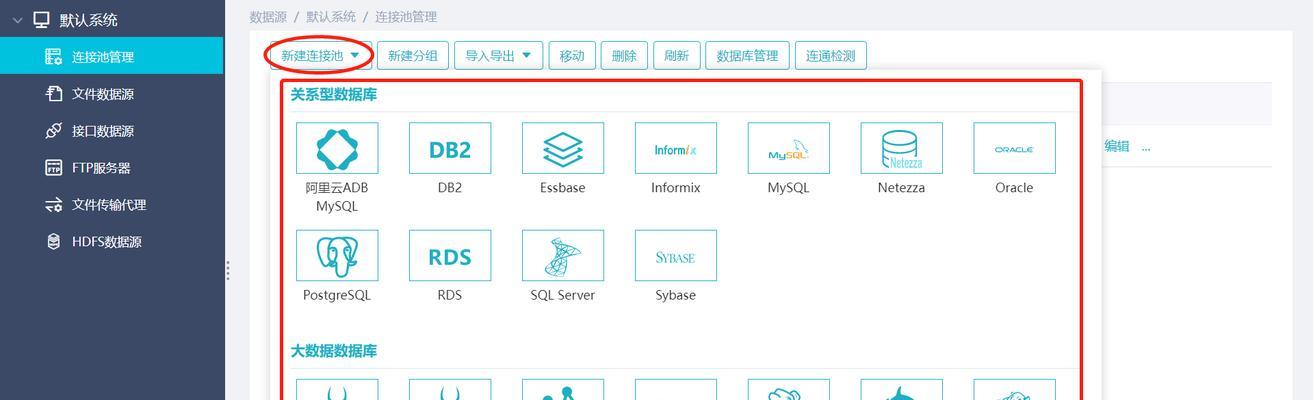Screen dimensions: 1313x400
Task: Click the 文件数据源 sidebar icon
Action: tap(54, 94)
